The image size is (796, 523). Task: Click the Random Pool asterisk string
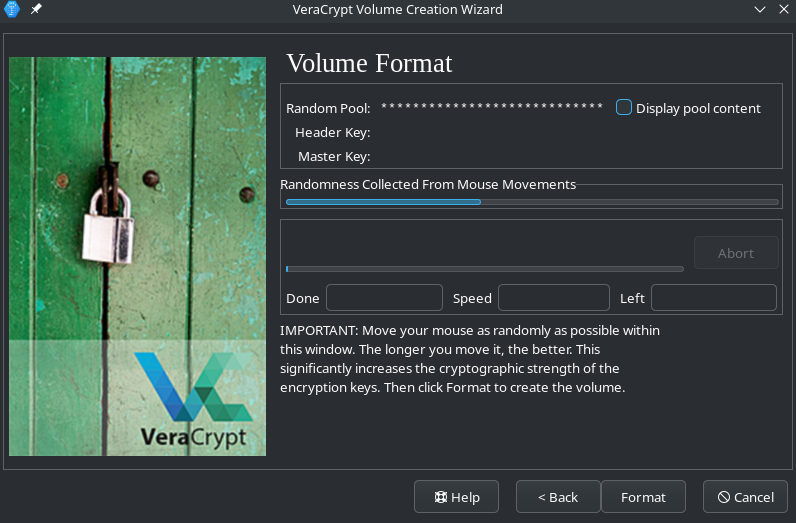(491, 108)
